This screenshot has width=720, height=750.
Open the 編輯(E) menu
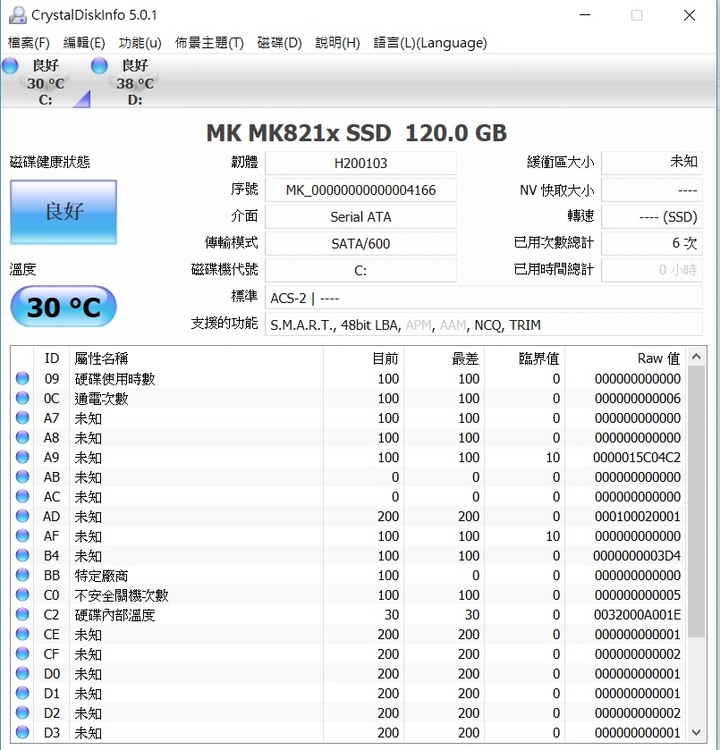[x=84, y=43]
